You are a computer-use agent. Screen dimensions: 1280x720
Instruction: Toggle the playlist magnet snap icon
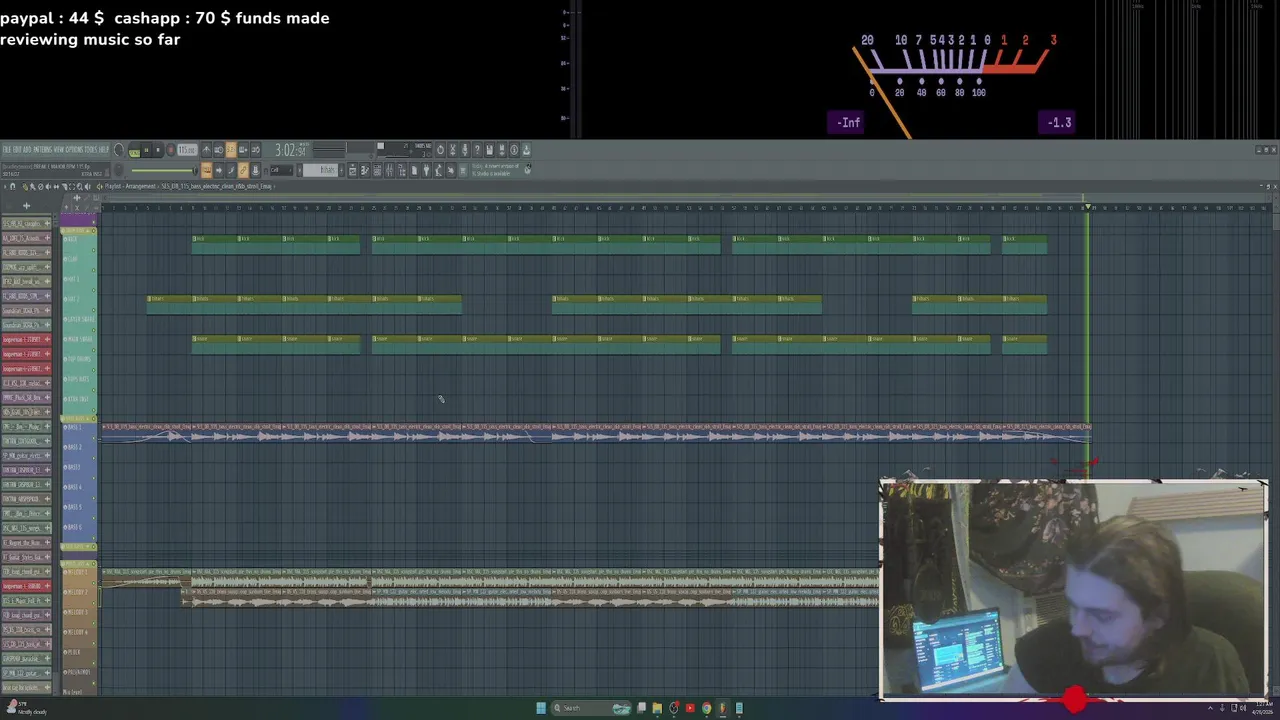pos(12,186)
